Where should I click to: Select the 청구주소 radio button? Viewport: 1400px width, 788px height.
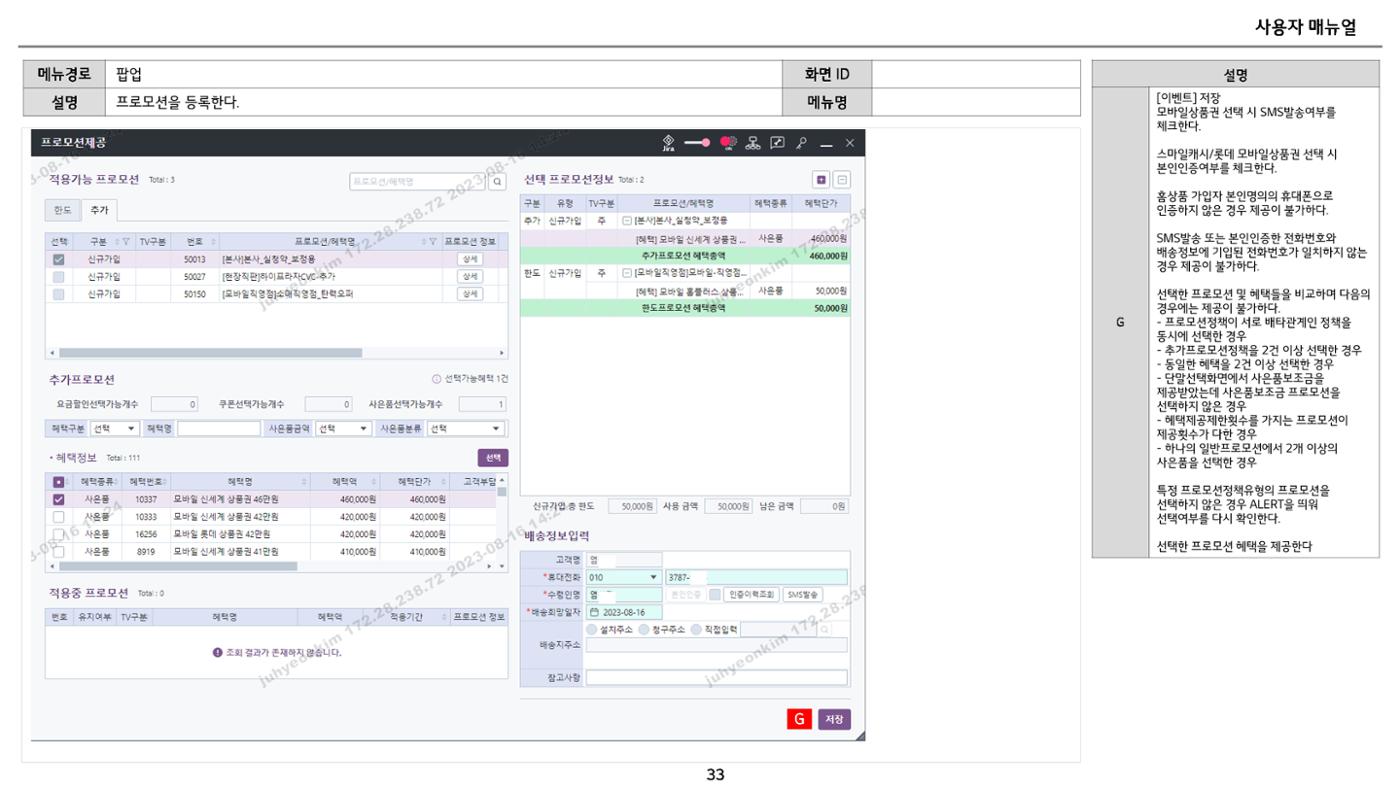(644, 629)
